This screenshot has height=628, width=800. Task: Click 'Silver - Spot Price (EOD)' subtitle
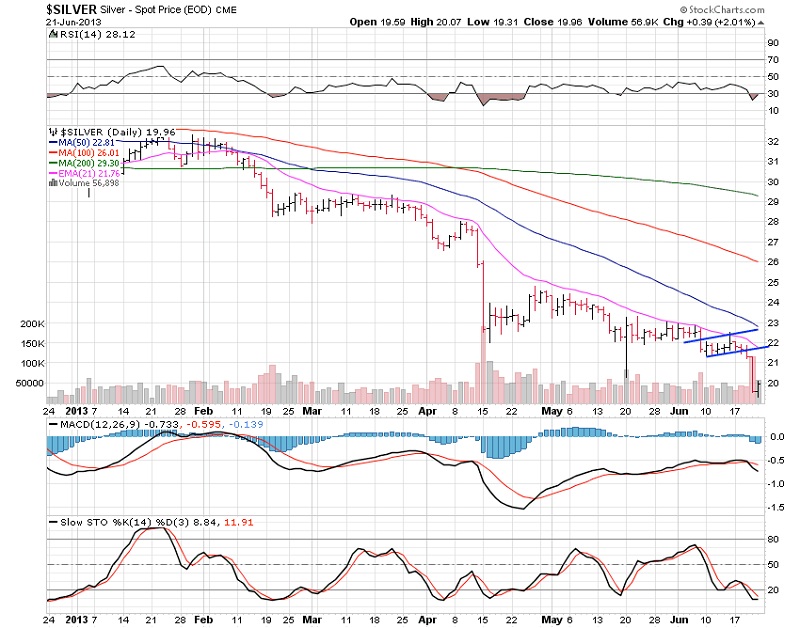156,10
